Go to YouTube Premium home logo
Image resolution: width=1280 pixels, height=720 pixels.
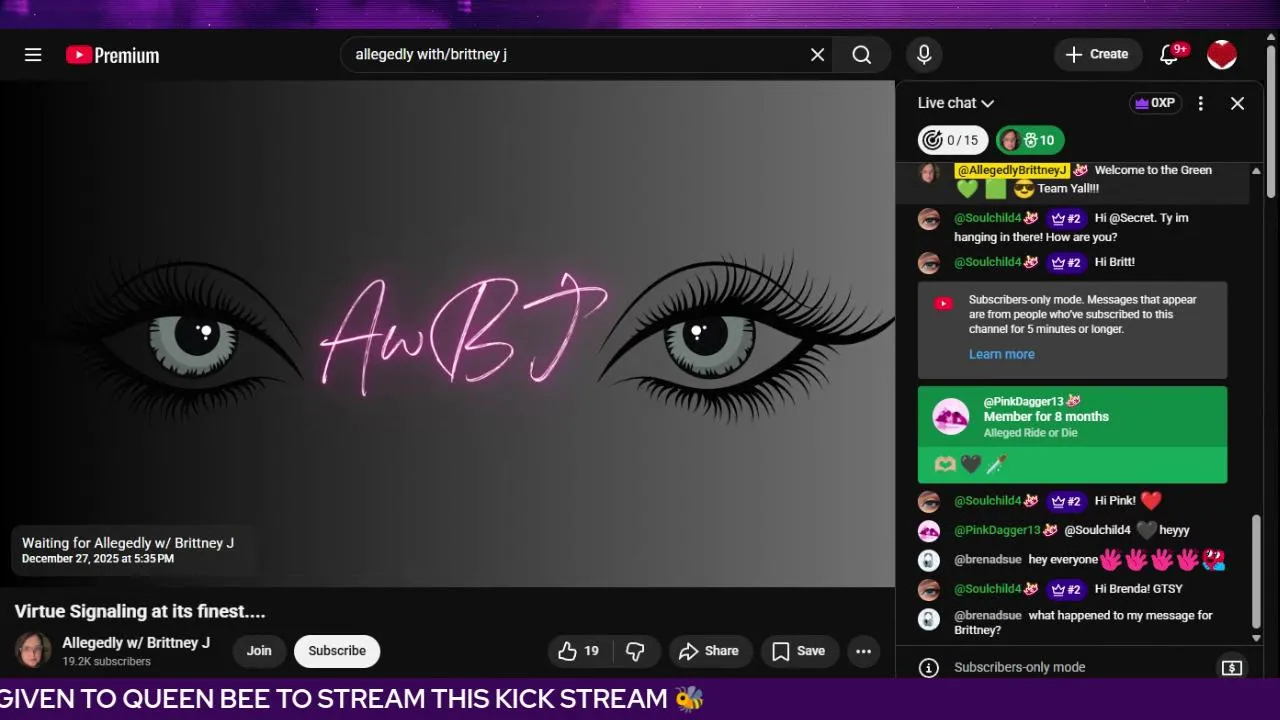pyautogui.click(x=113, y=55)
